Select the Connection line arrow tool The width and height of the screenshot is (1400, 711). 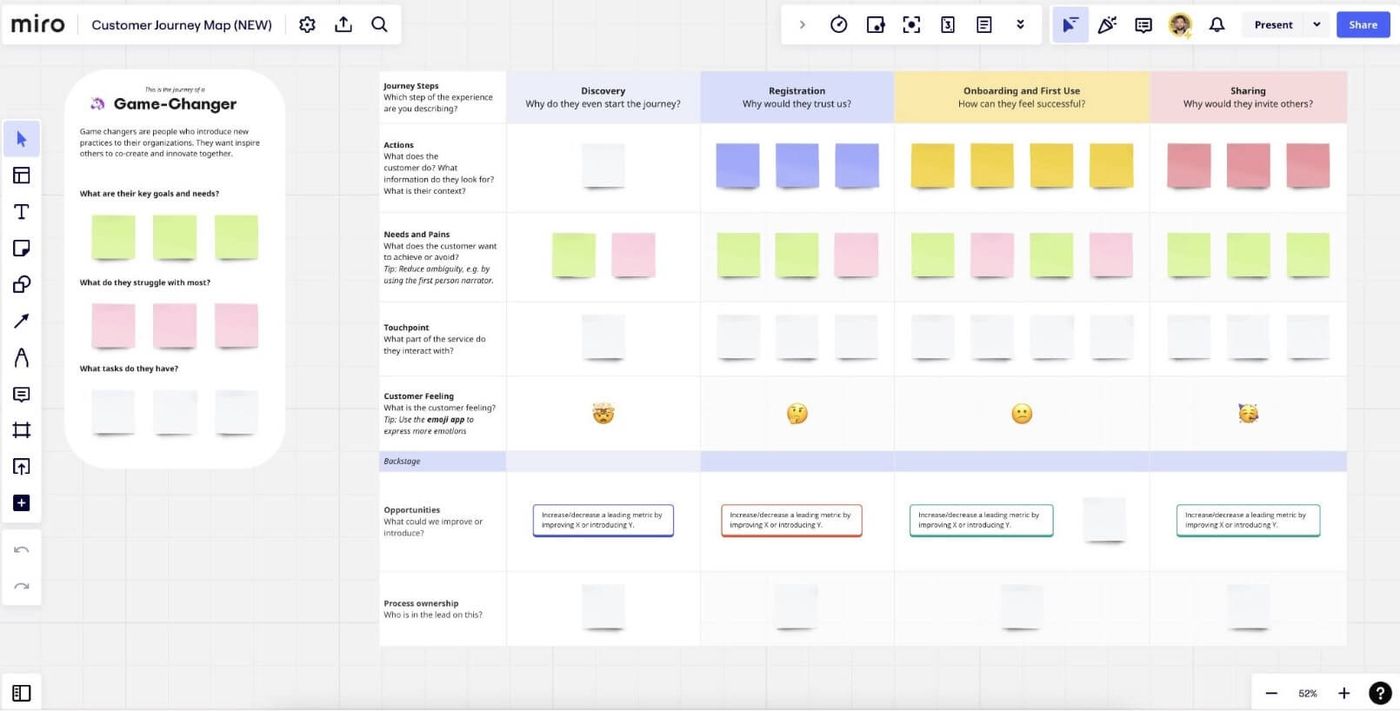[21, 321]
